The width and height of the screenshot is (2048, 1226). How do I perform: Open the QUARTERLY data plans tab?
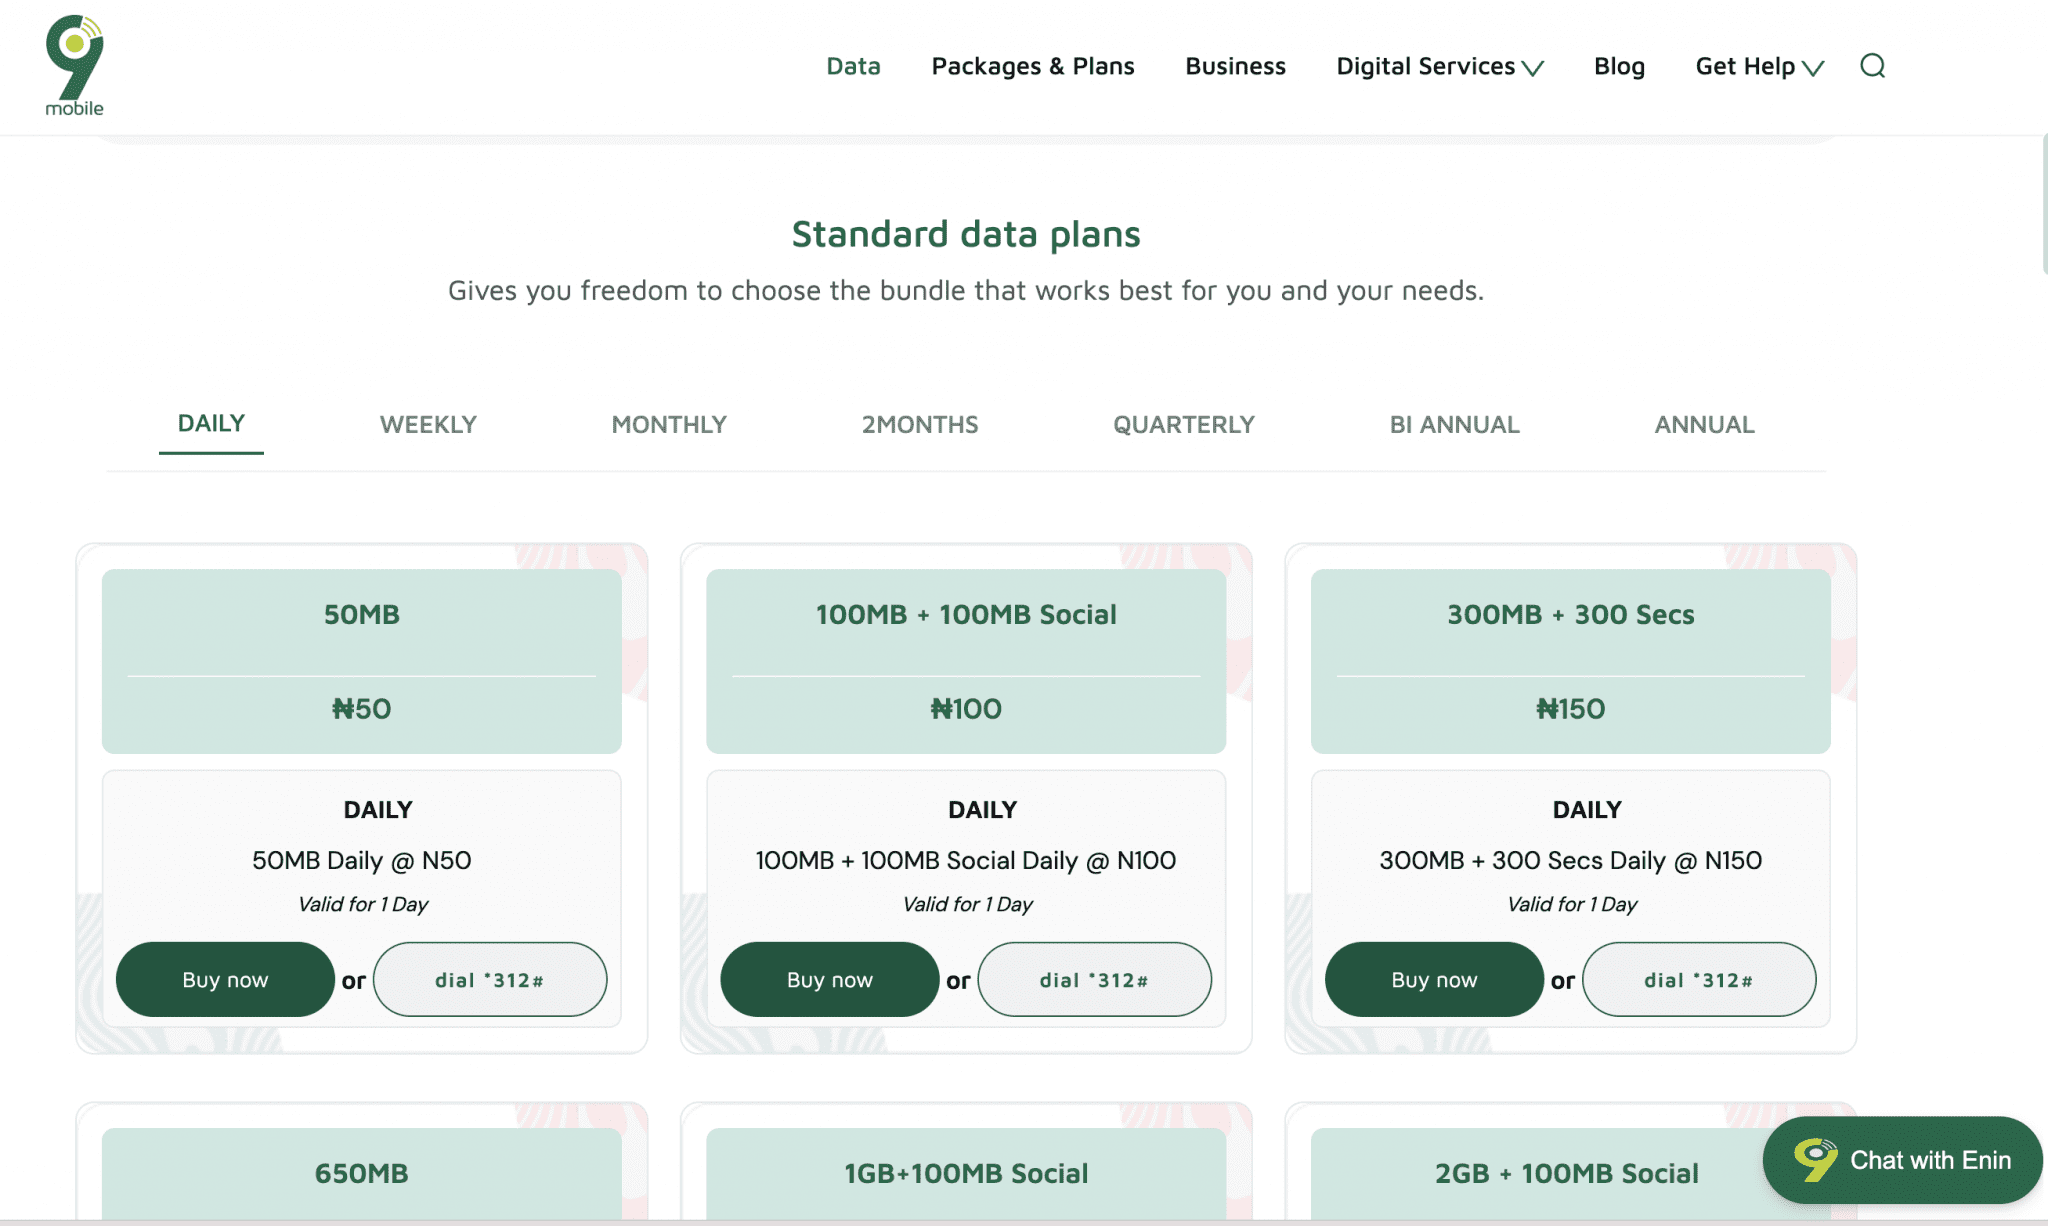[1182, 424]
